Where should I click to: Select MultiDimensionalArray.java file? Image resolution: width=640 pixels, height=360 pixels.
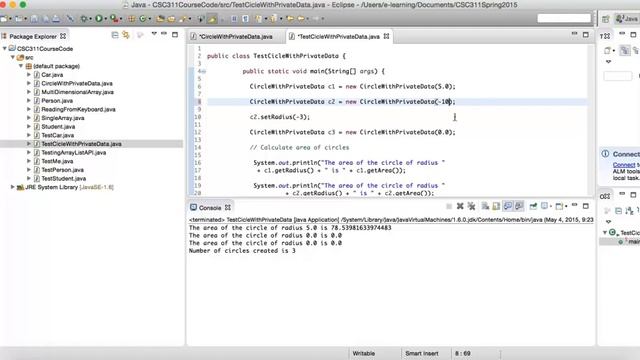(x=78, y=92)
